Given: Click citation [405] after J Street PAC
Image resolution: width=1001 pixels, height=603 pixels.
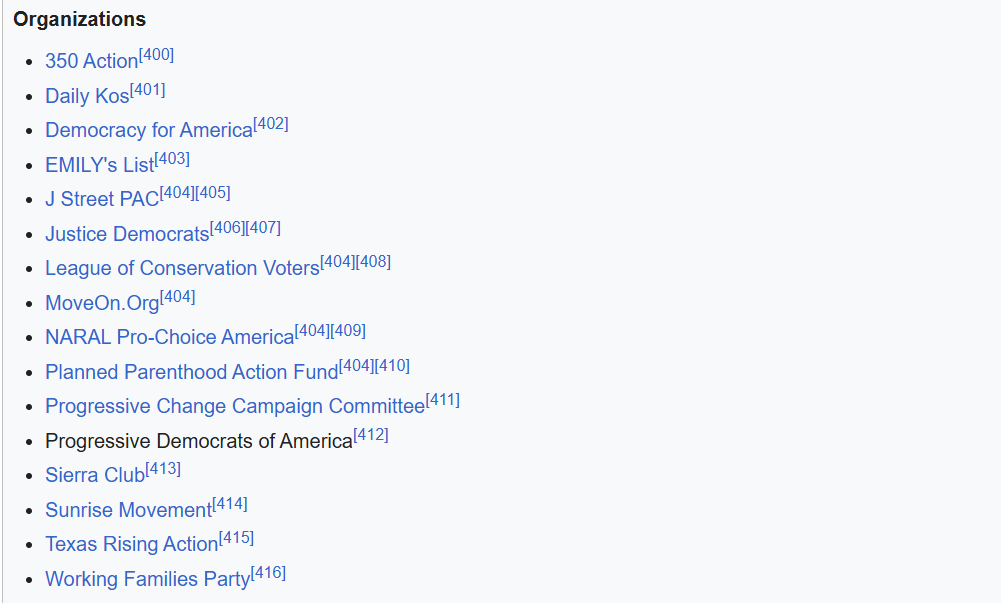Looking at the screenshot, I should coord(213,193).
